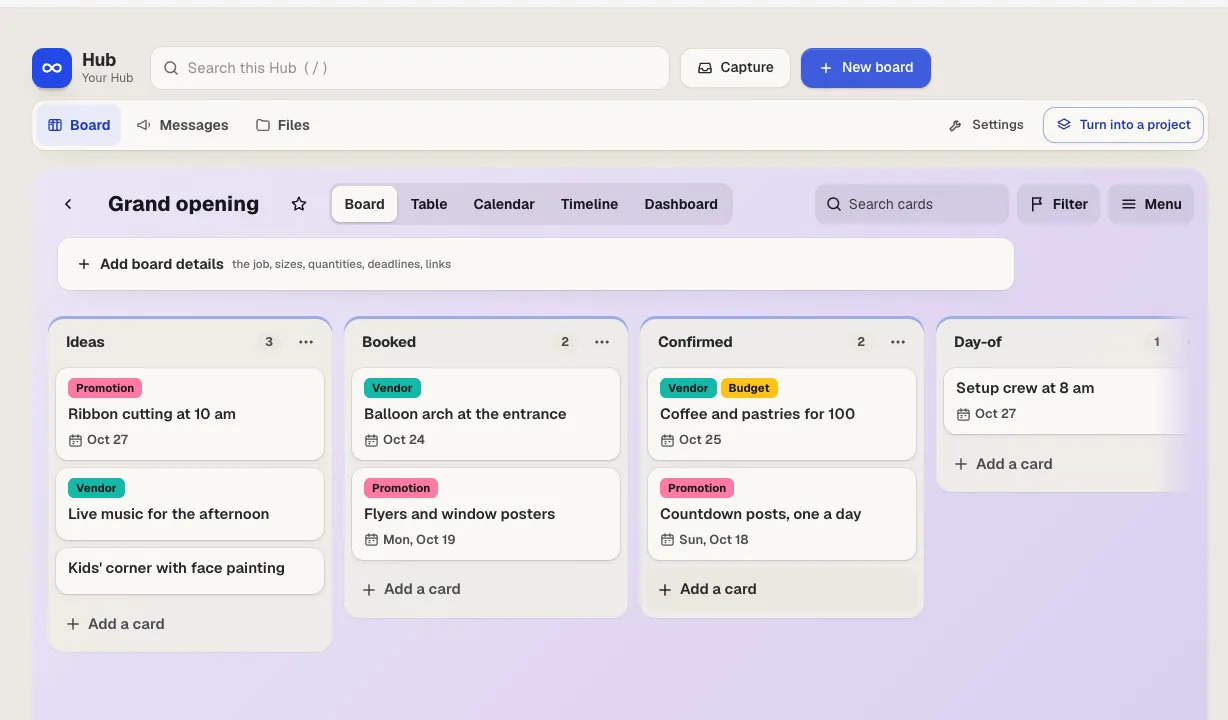Open the Filter button
The image size is (1228, 720).
point(1059,204)
